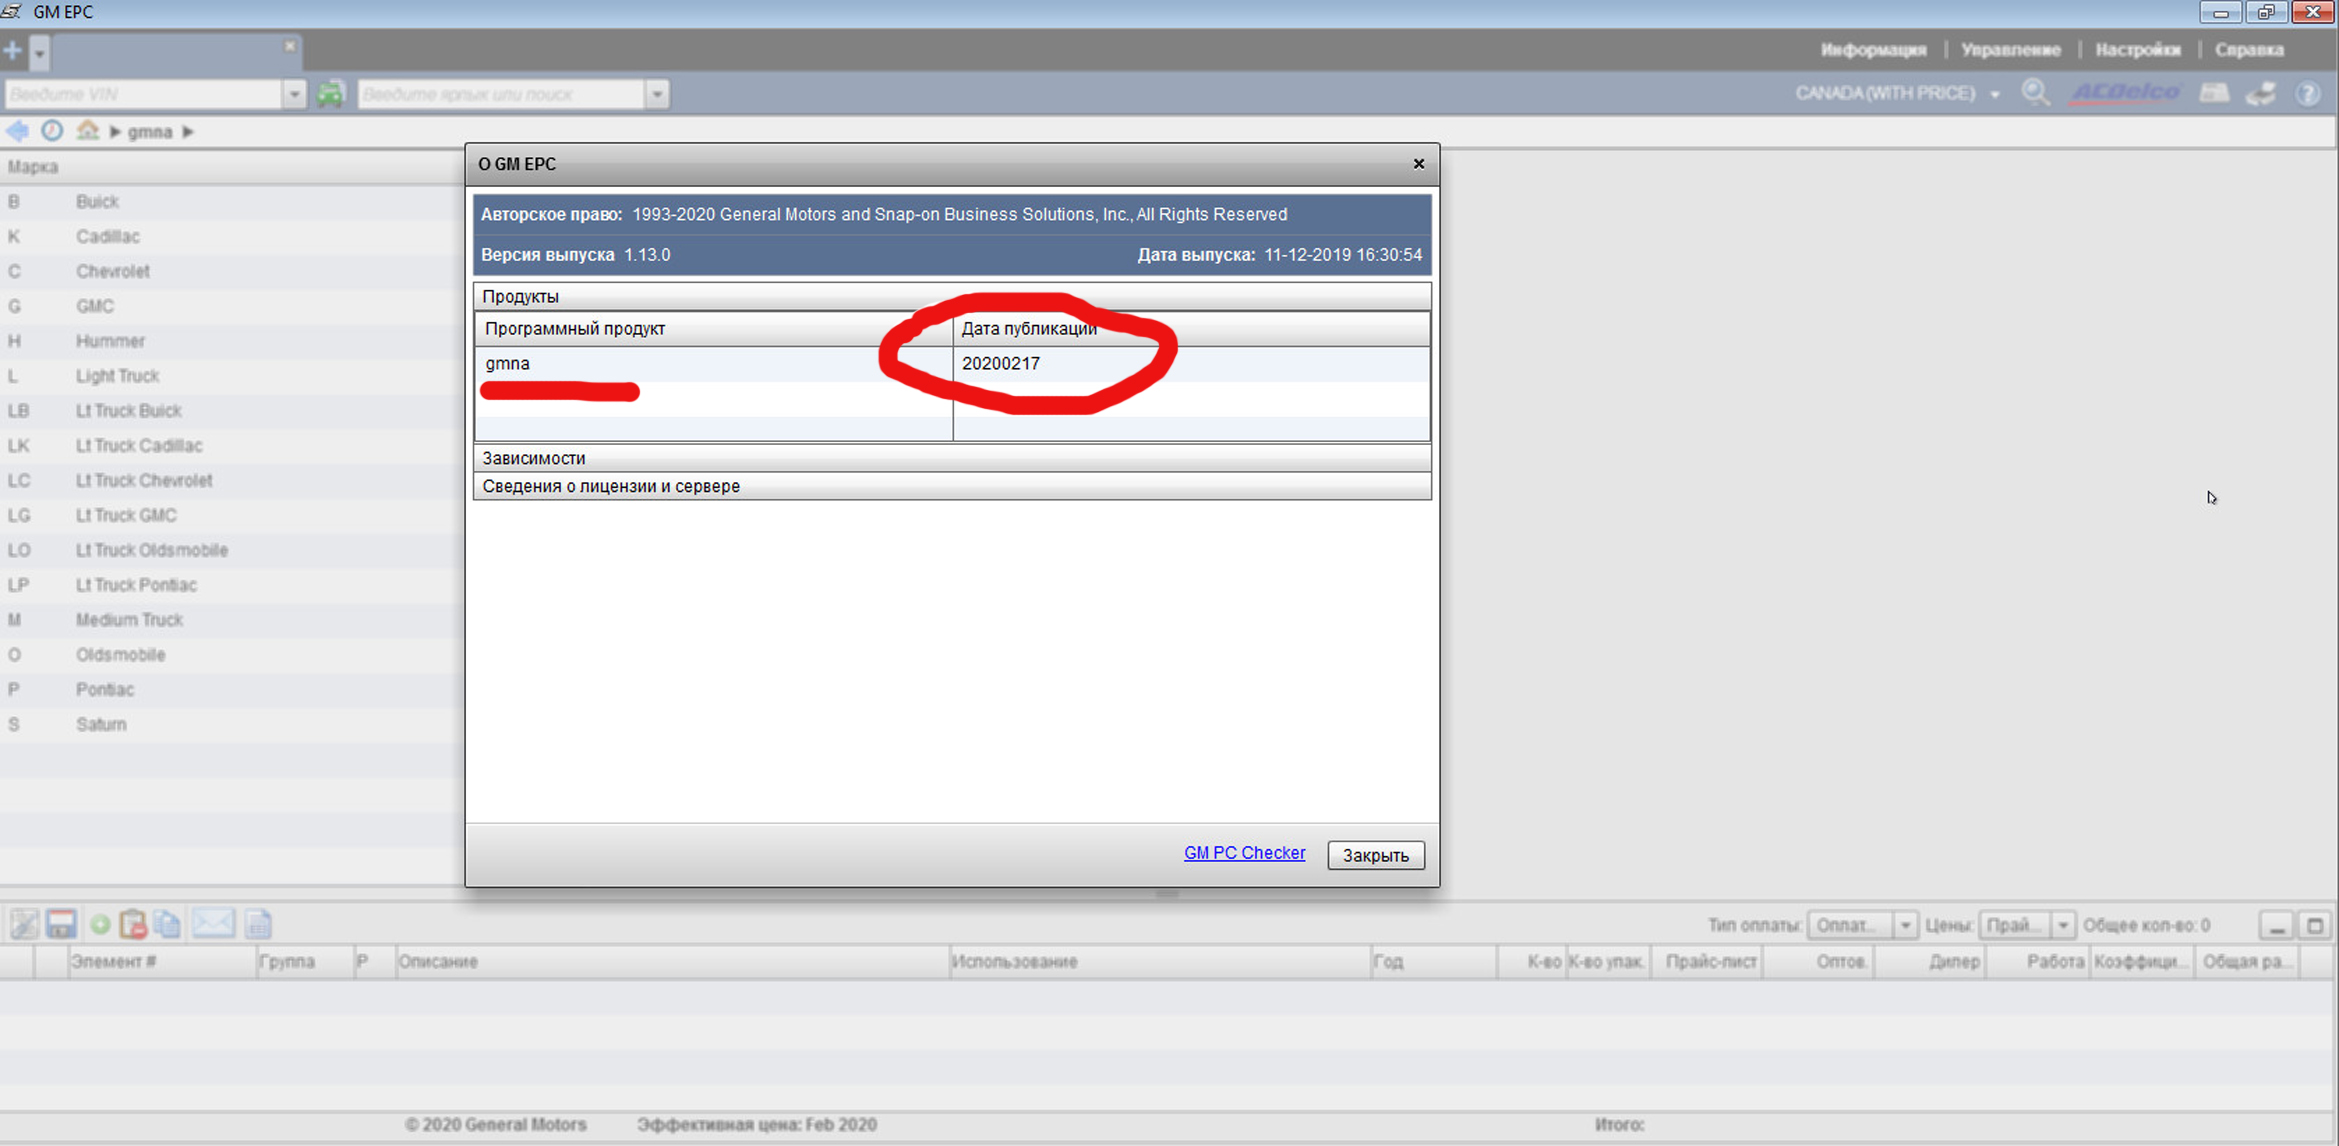
Task: Click the ACDelco logo button
Action: pos(2125,93)
